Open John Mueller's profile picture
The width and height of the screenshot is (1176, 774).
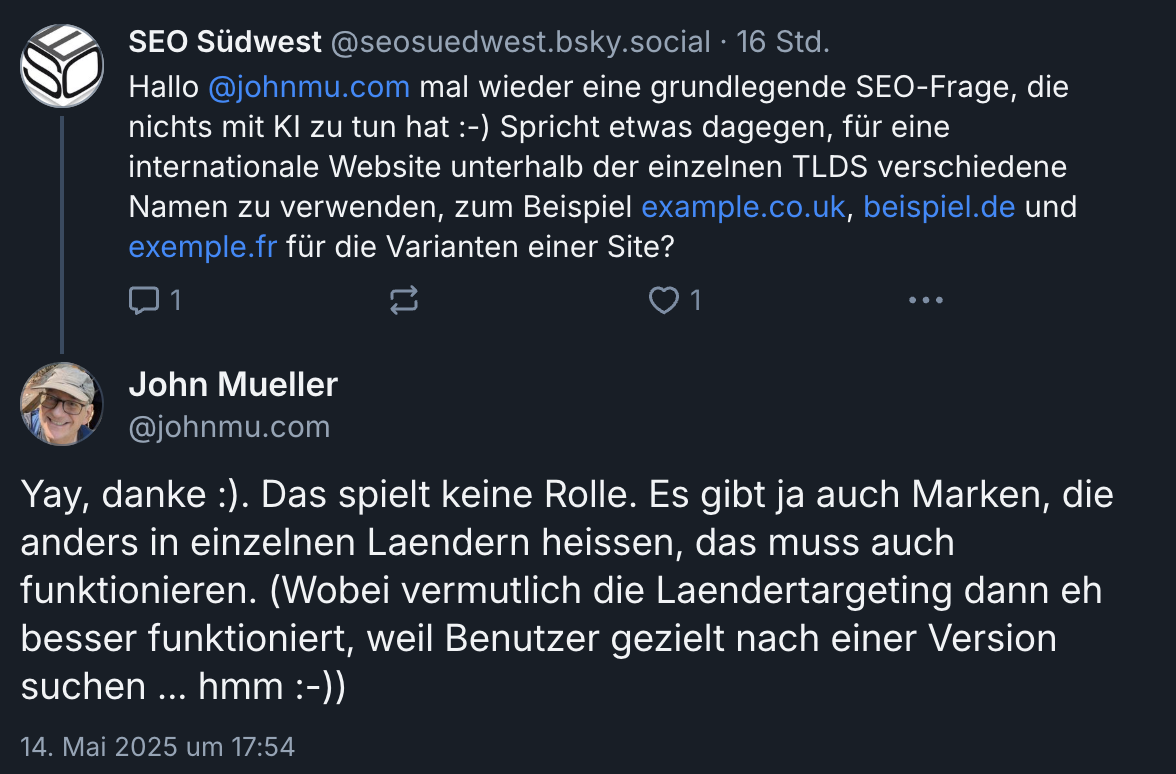point(62,405)
